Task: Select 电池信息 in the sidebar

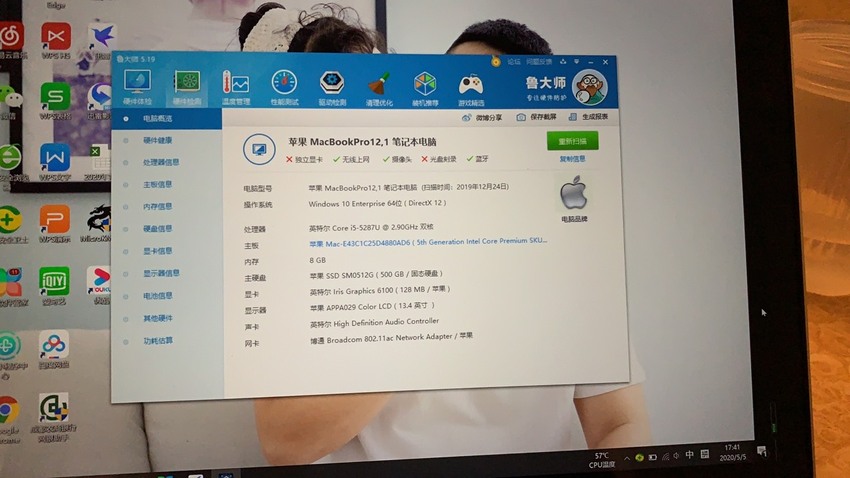Action: click(157, 296)
